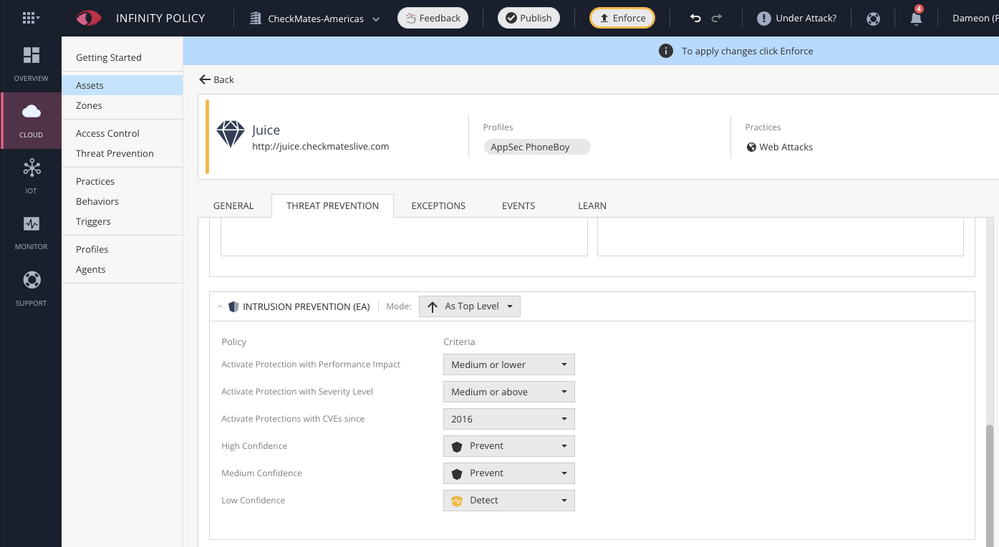Open Medium Confidence Prevent dropdown
Image resolution: width=999 pixels, height=547 pixels.
(x=509, y=473)
